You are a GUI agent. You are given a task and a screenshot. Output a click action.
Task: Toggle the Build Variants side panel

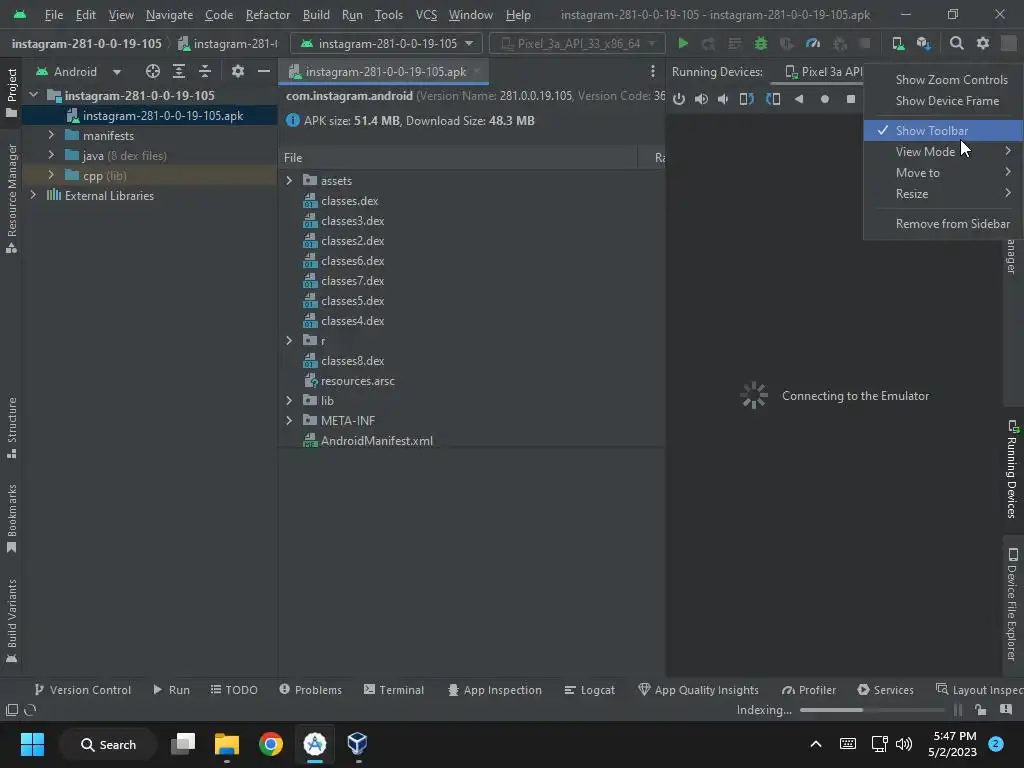(x=11, y=621)
